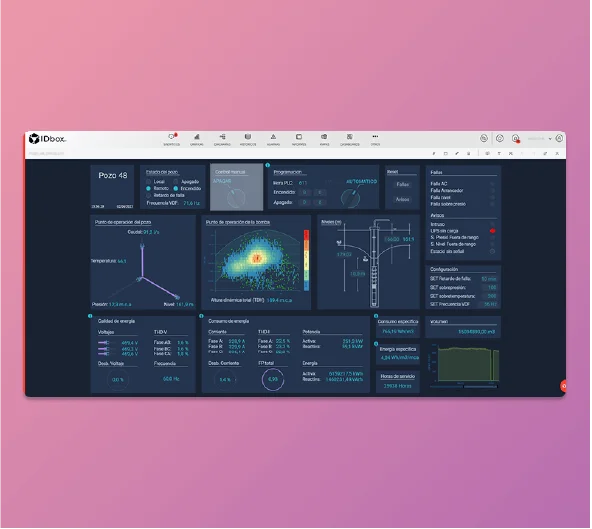The width and height of the screenshot is (592, 529).
Task: Click the Altura dinámica total value
Action: [x=279, y=301]
